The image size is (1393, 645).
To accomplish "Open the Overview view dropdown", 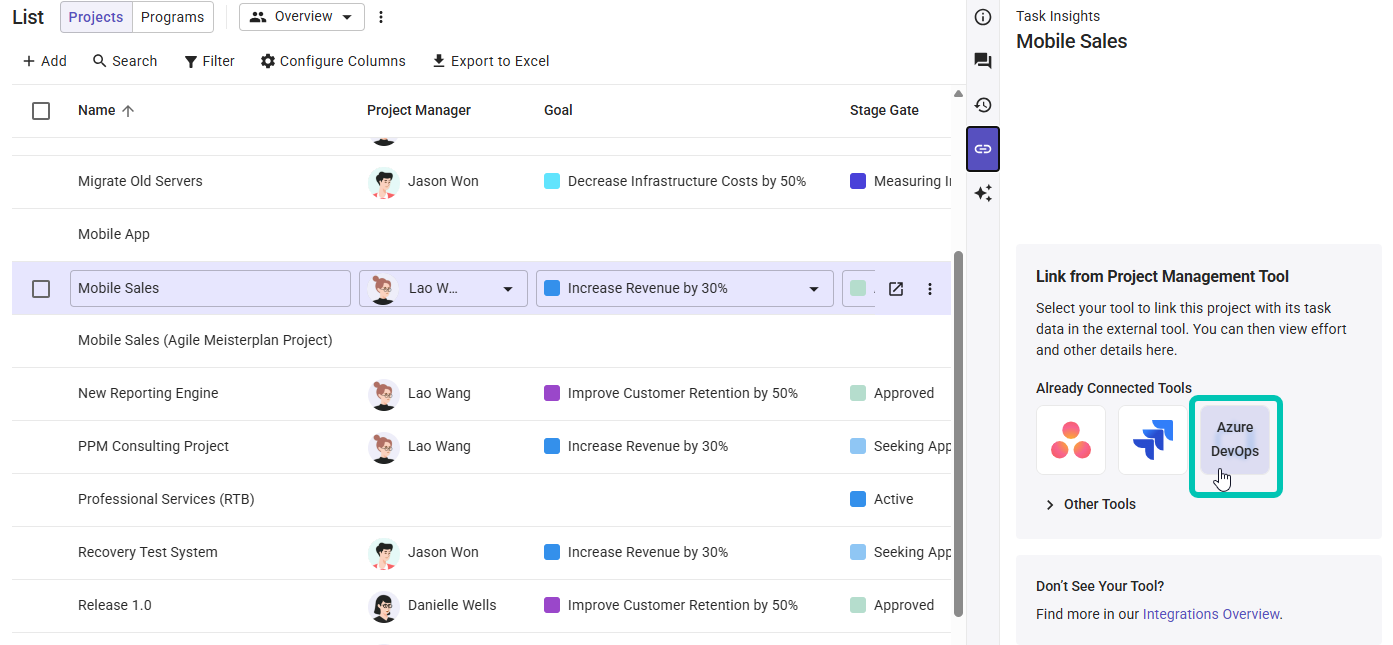I will [302, 17].
